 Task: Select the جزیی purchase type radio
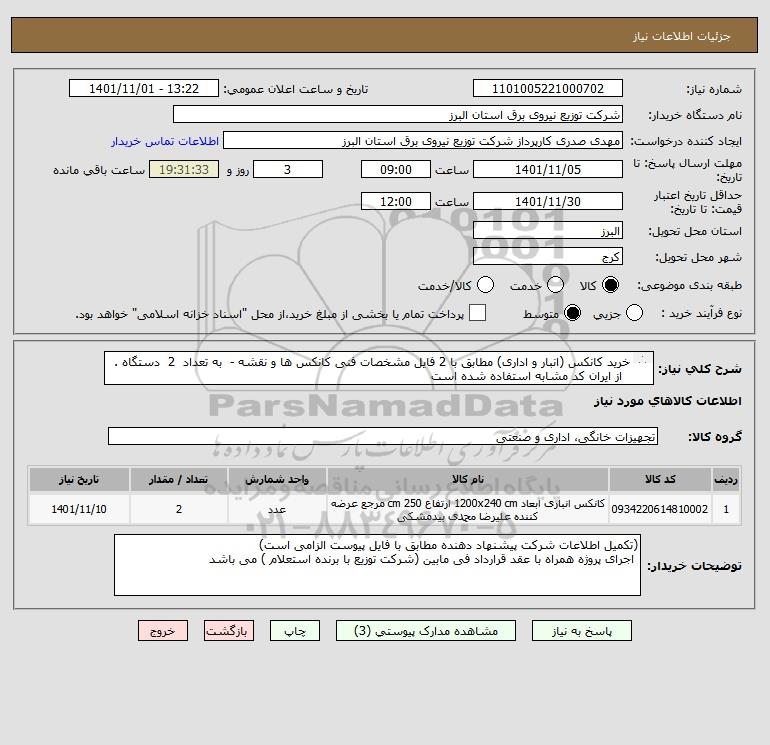[x=634, y=313]
